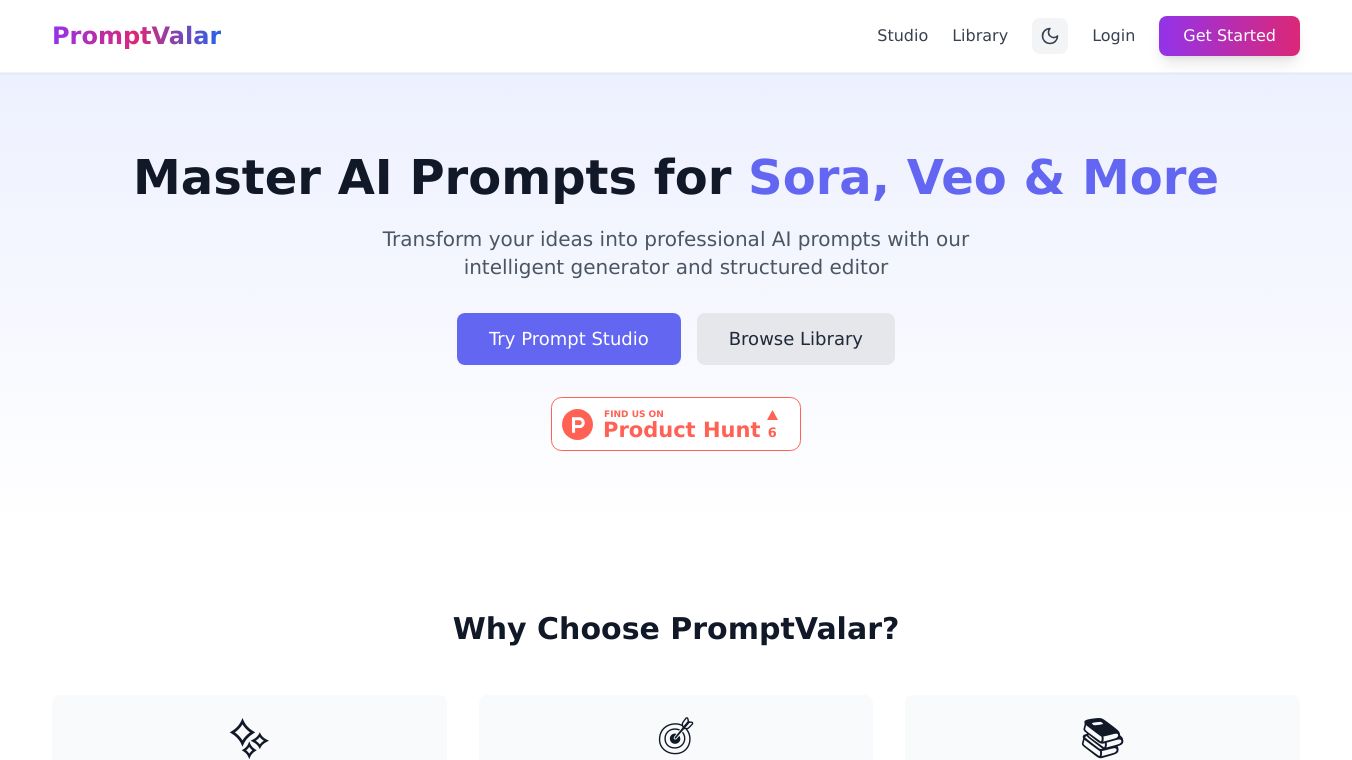Go to Library in the top navigation

(x=979, y=36)
